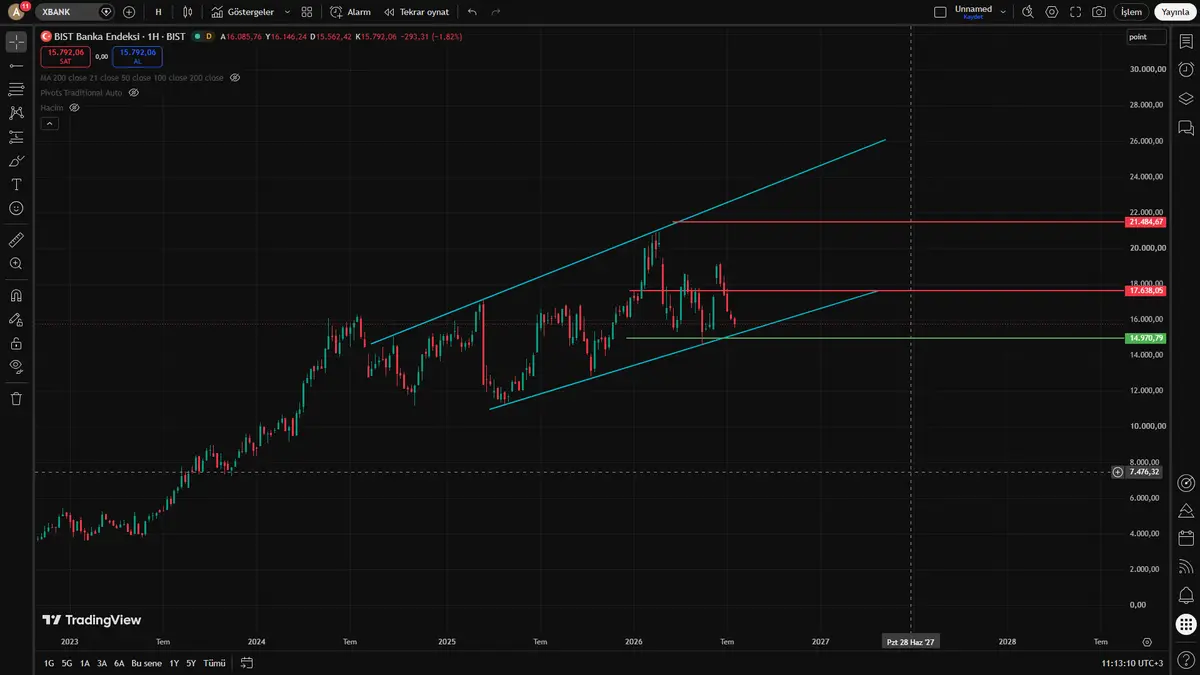1200x675 pixels.
Task: Open the forecasting and measurement tools
Action: (x=16, y=137)
